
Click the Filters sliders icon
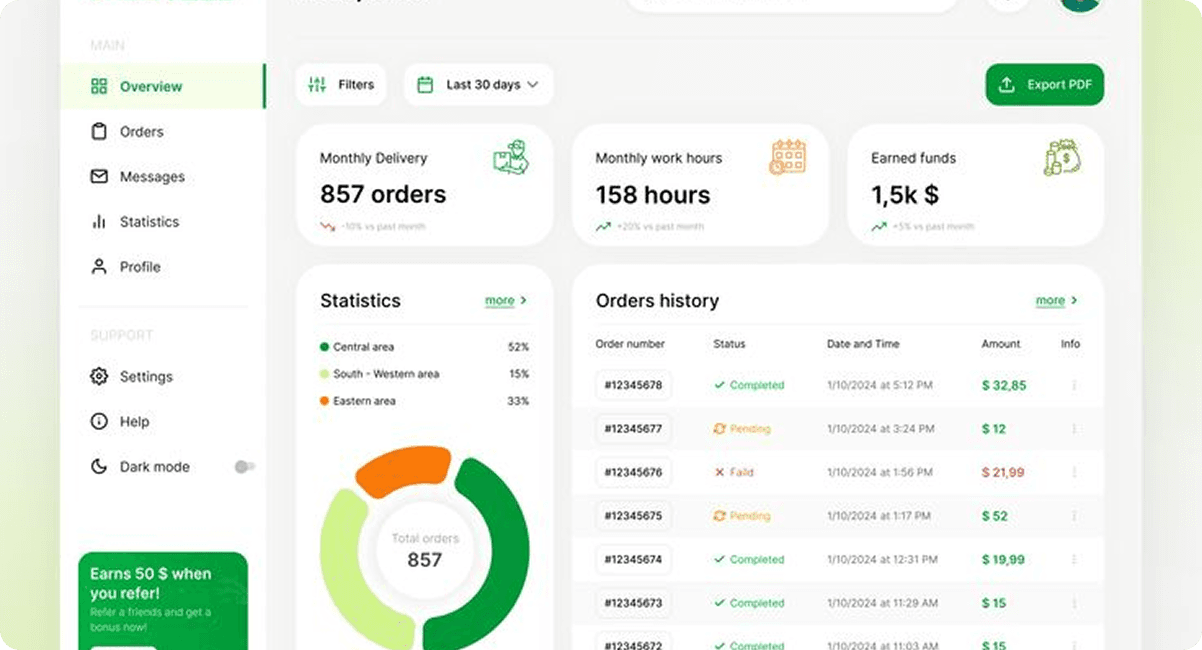tap(317, 85)
